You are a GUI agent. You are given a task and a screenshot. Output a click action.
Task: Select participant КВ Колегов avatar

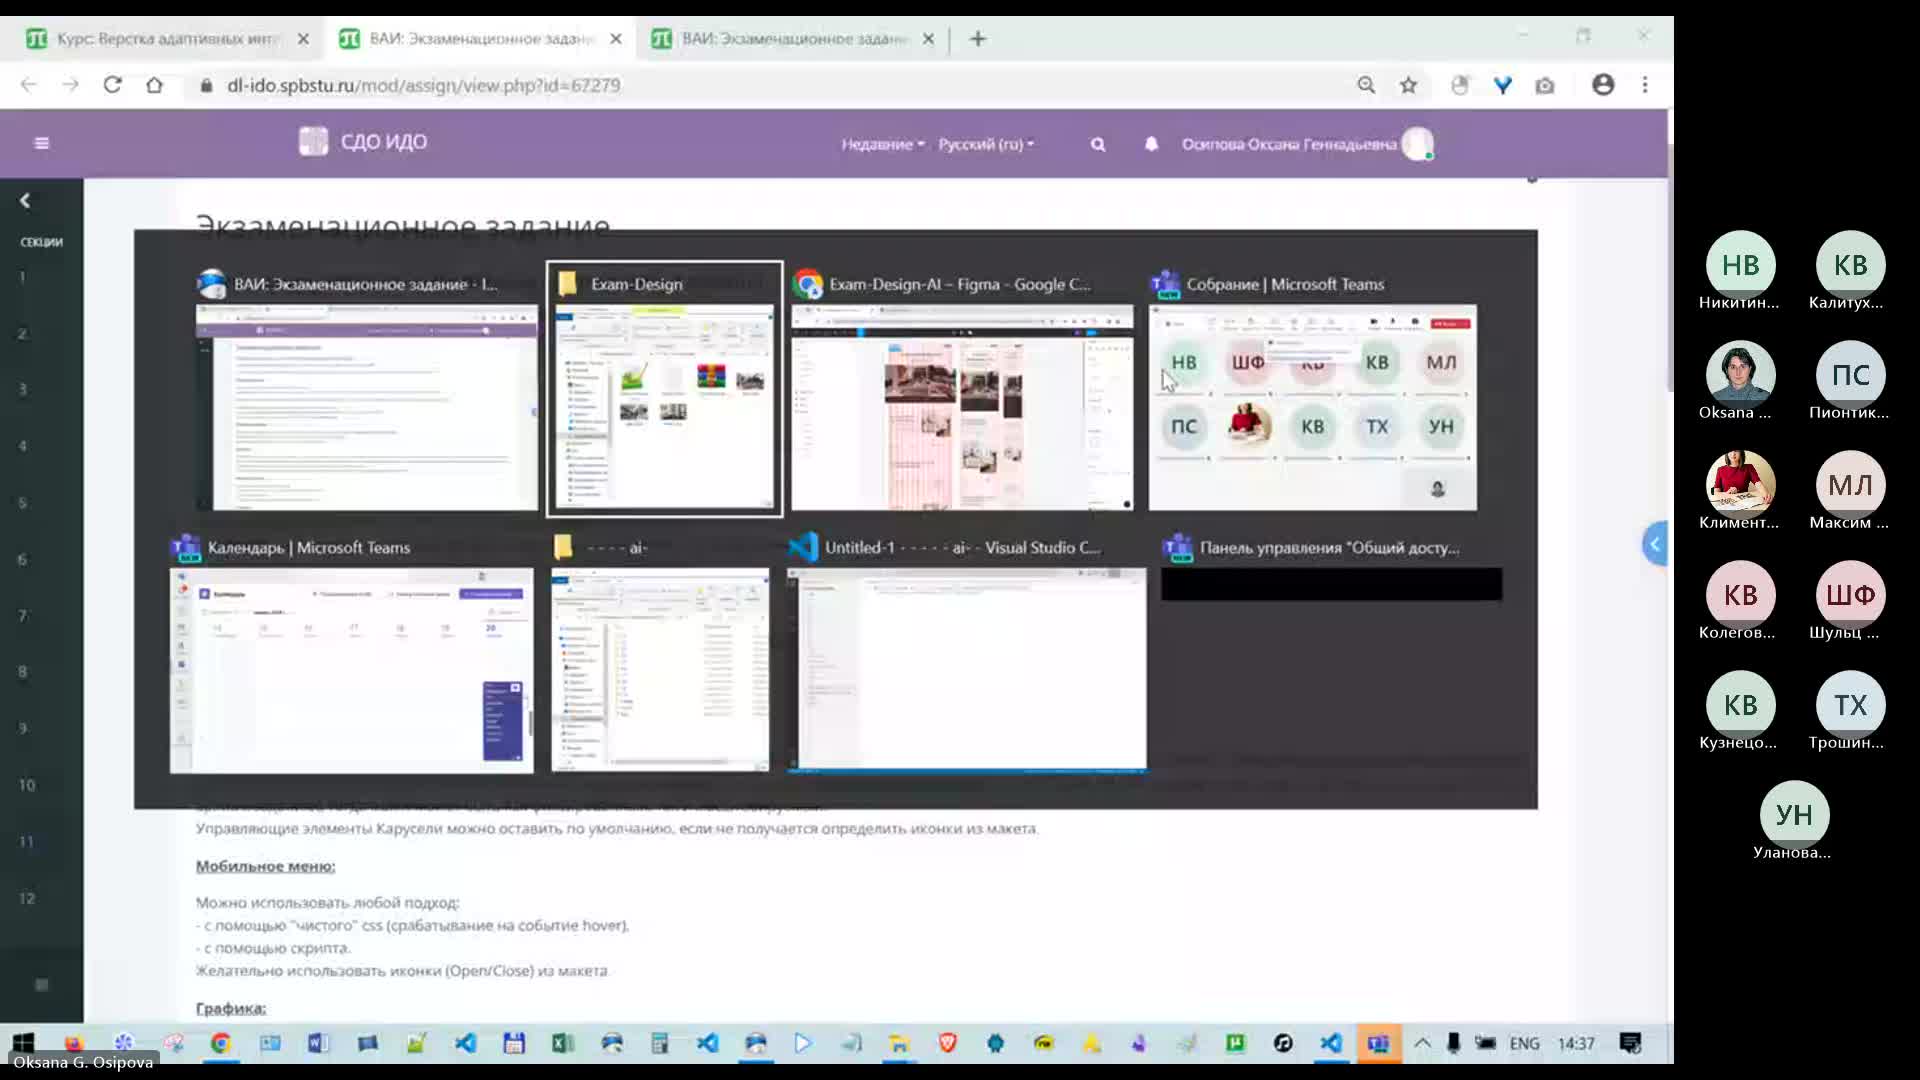pos(1740,595)
